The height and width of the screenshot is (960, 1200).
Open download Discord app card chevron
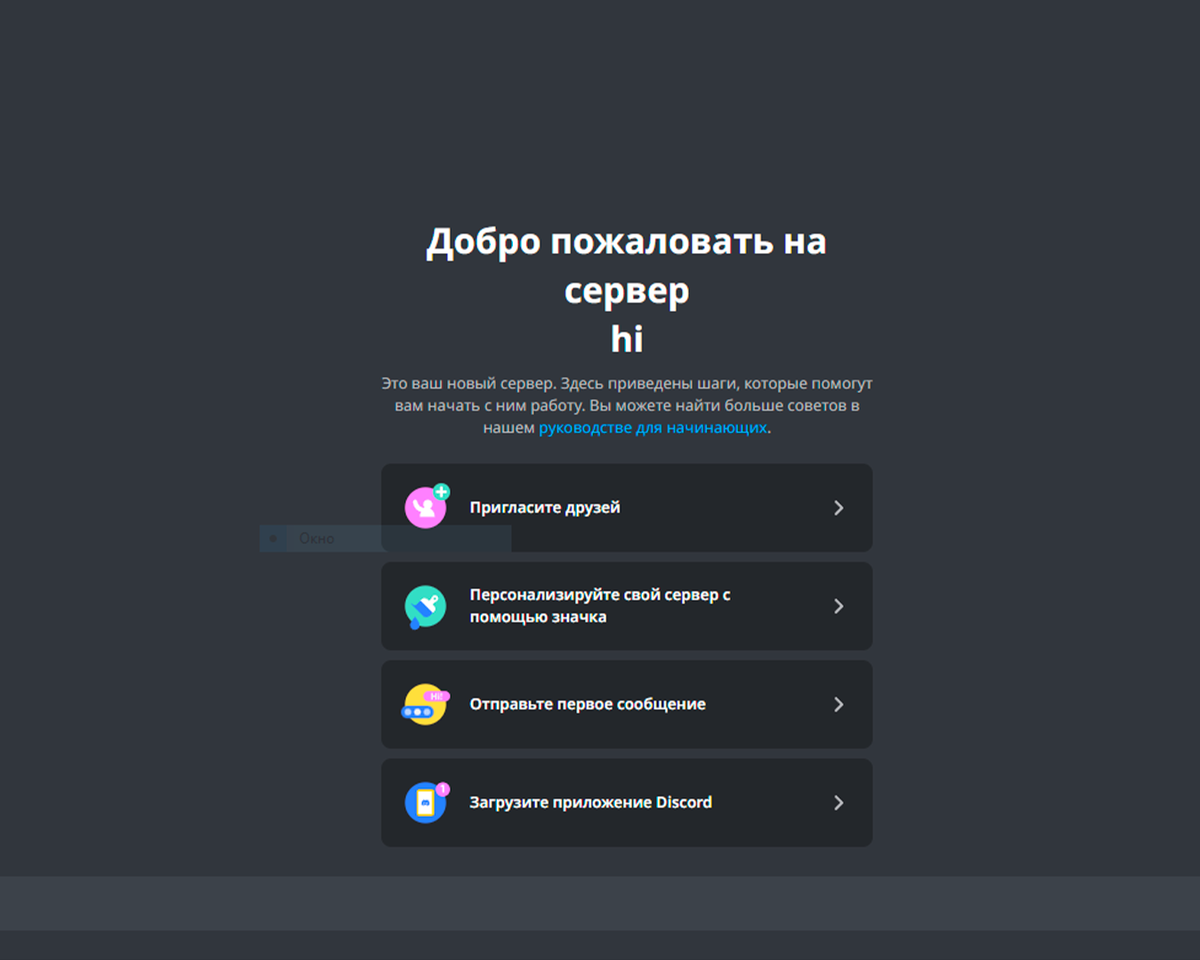pyautogui.click(x=839, y=803)
